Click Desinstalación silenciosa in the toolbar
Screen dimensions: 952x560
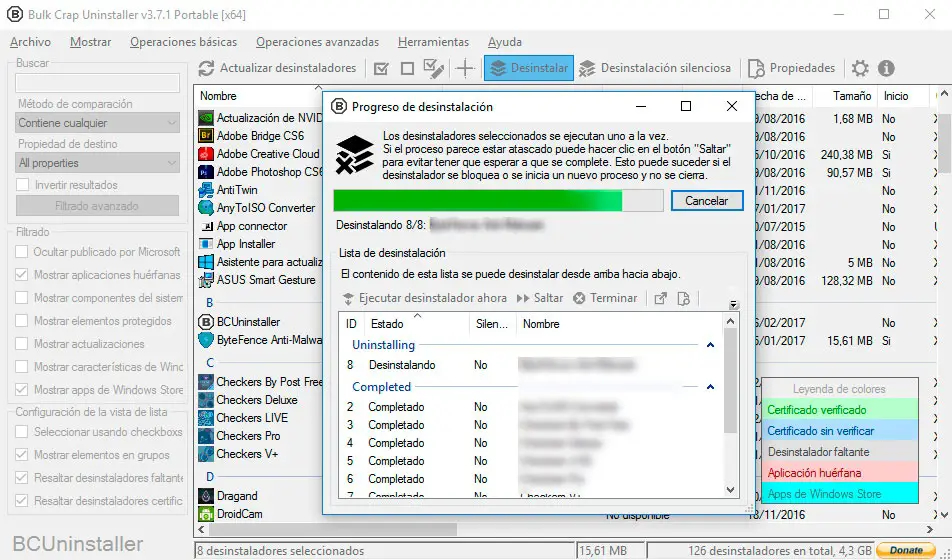coord(654,68)
